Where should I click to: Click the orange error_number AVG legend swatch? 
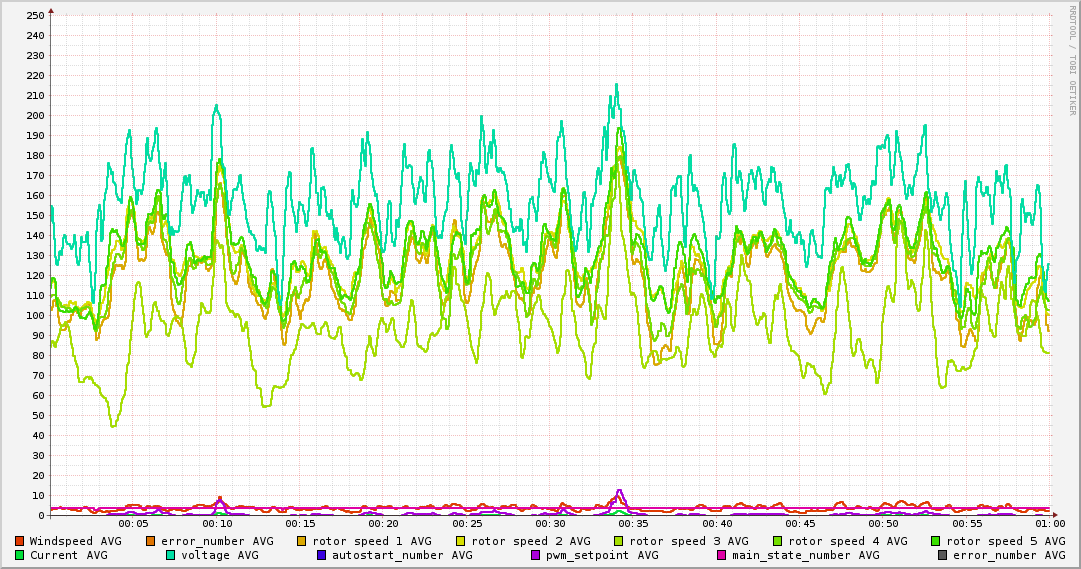coord(151,541)
